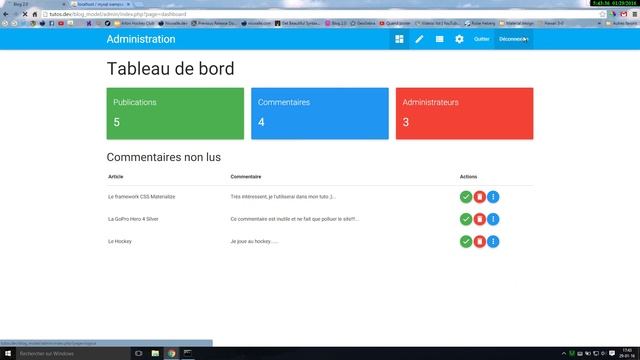
Task: View more on Materialize framework comment
Action: (x=493, y=197)
